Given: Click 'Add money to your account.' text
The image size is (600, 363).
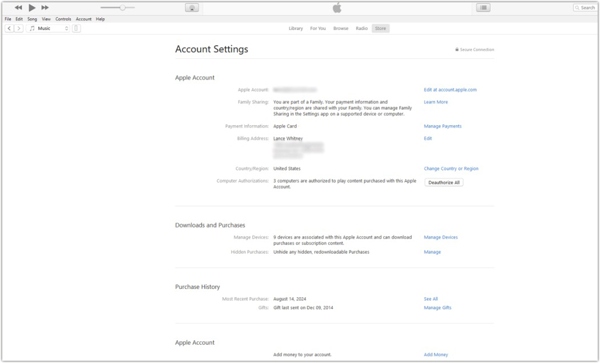Looking at the screenshot, I should tap(302, 355).
